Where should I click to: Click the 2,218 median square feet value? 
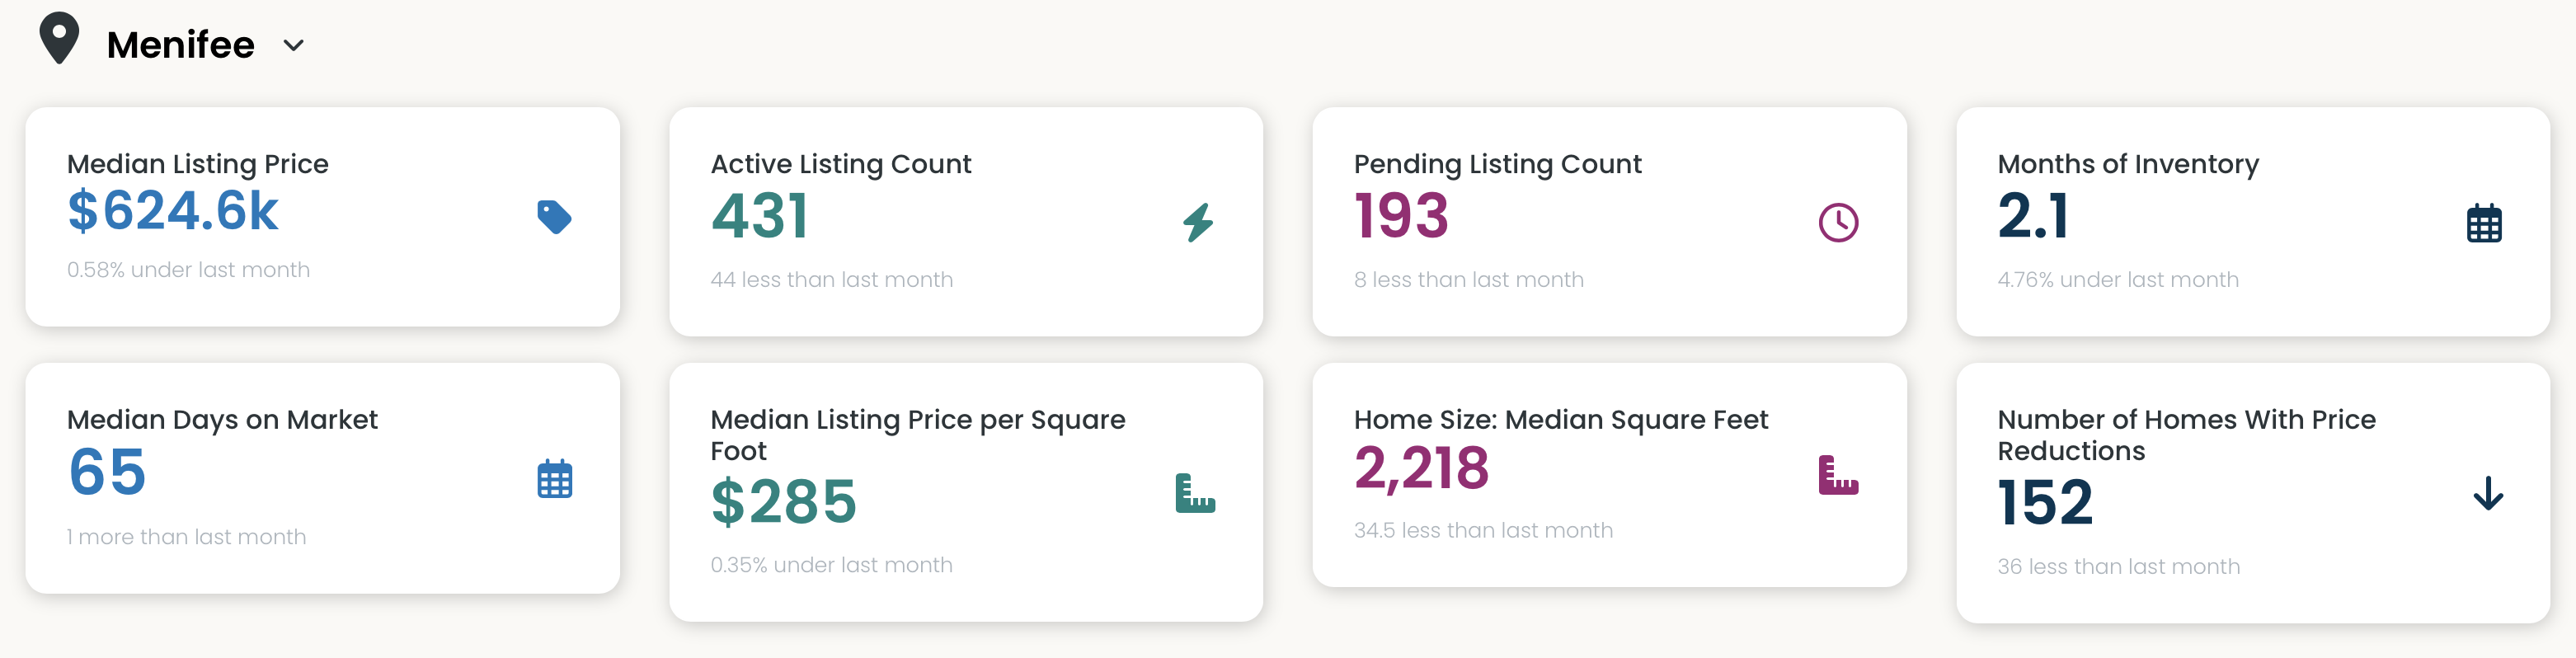1421,468
